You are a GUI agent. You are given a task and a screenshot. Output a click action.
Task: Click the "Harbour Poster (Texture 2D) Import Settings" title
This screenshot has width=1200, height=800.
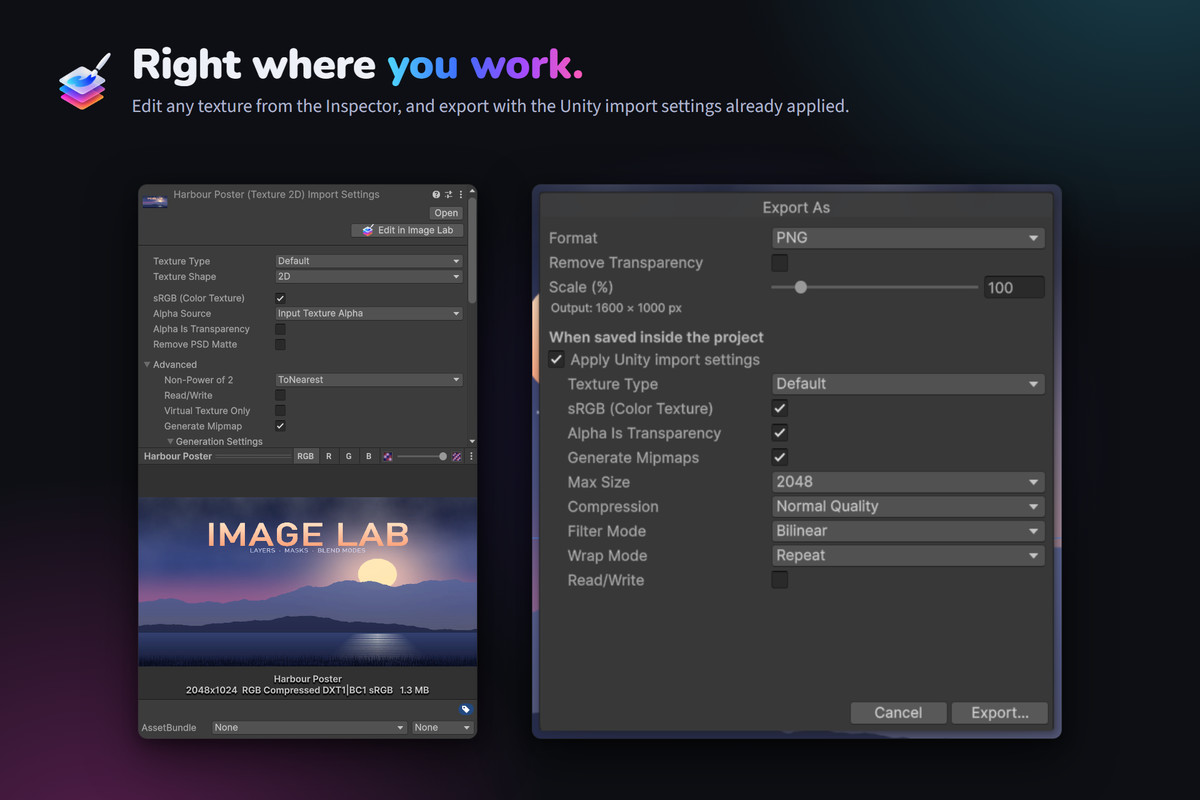pyautogui.click(x=277, y=195)
